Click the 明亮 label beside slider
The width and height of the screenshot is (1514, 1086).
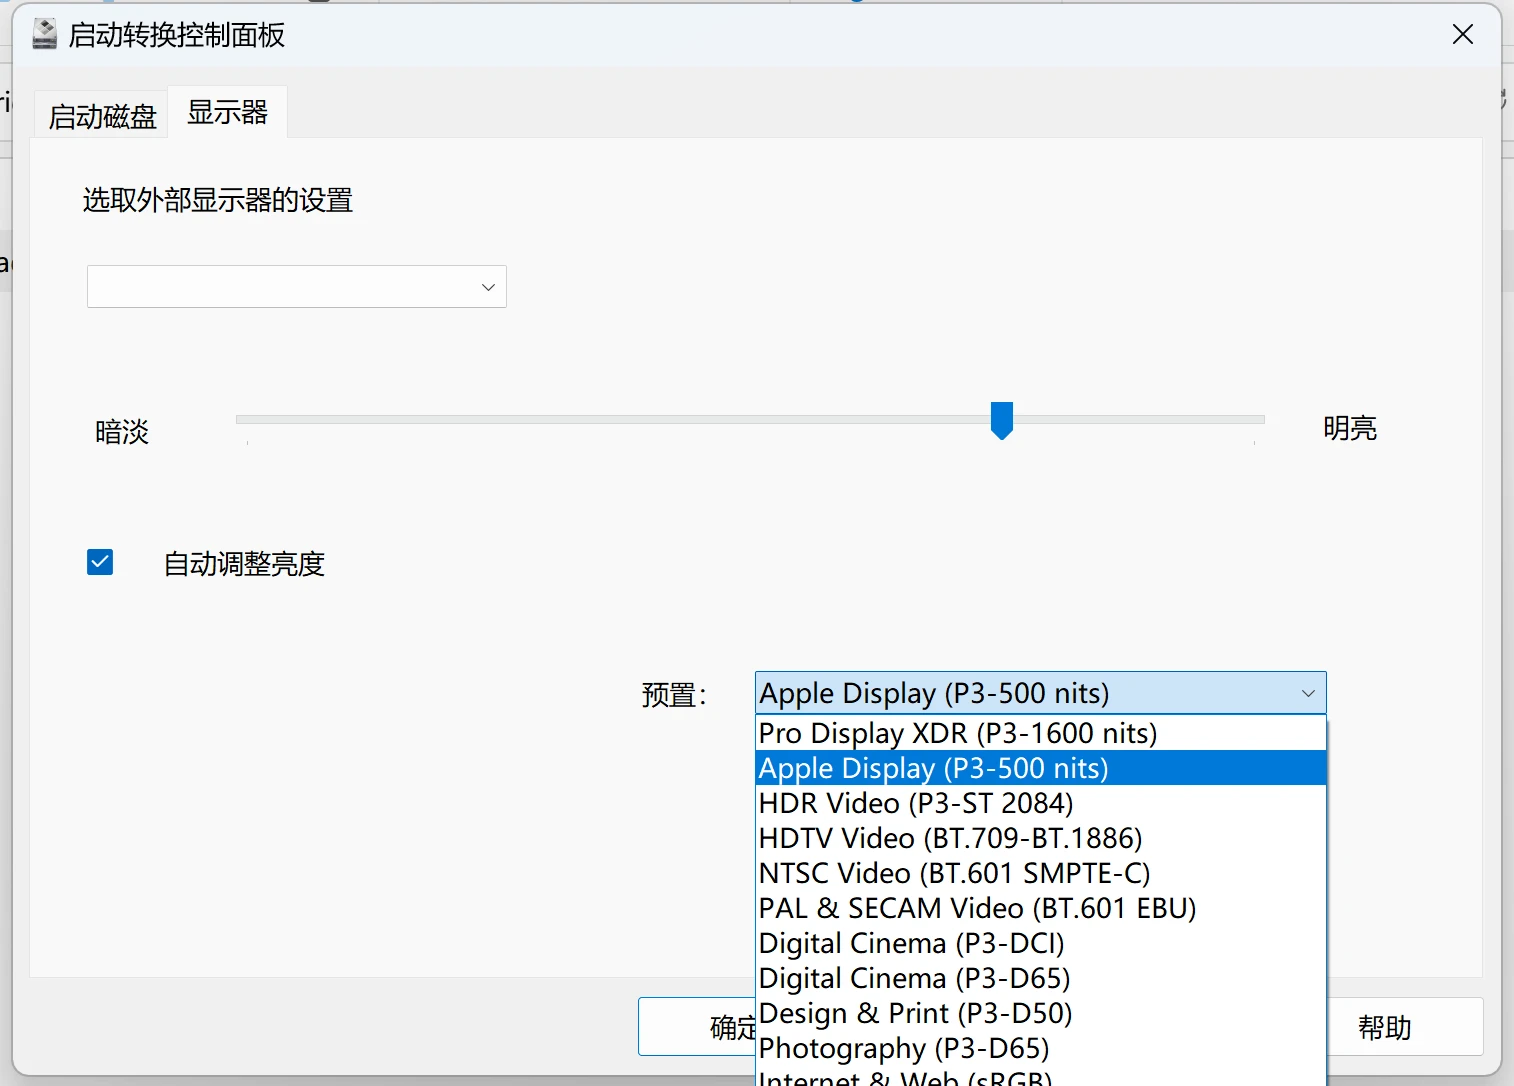coord(1350,428)
